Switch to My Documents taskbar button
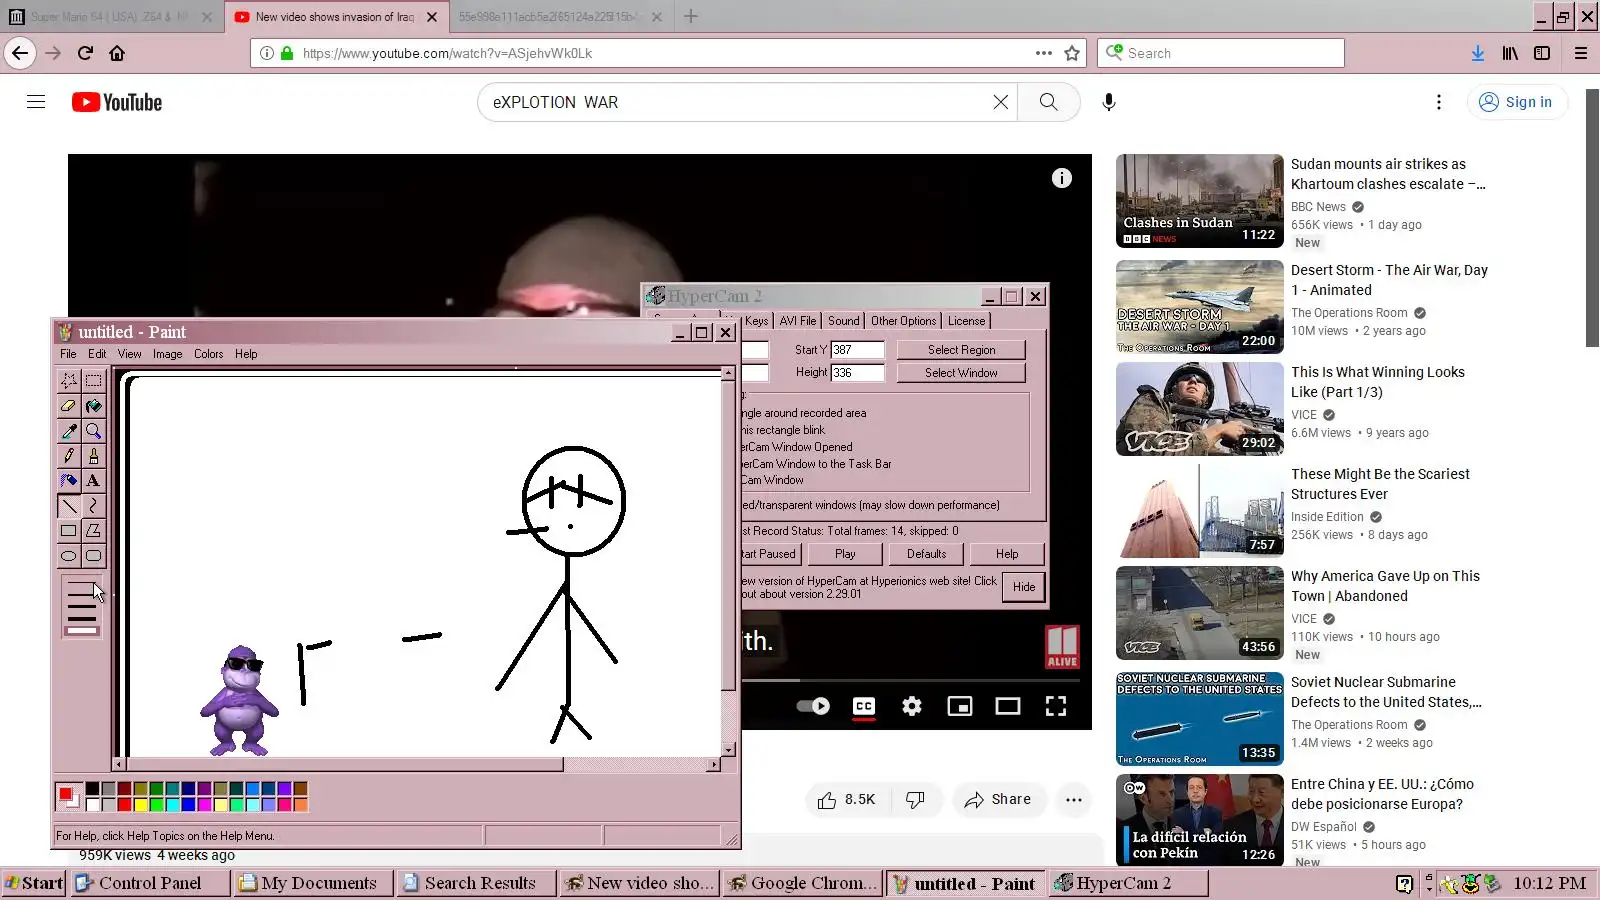Screen dimensions: 1600x900 315,883
